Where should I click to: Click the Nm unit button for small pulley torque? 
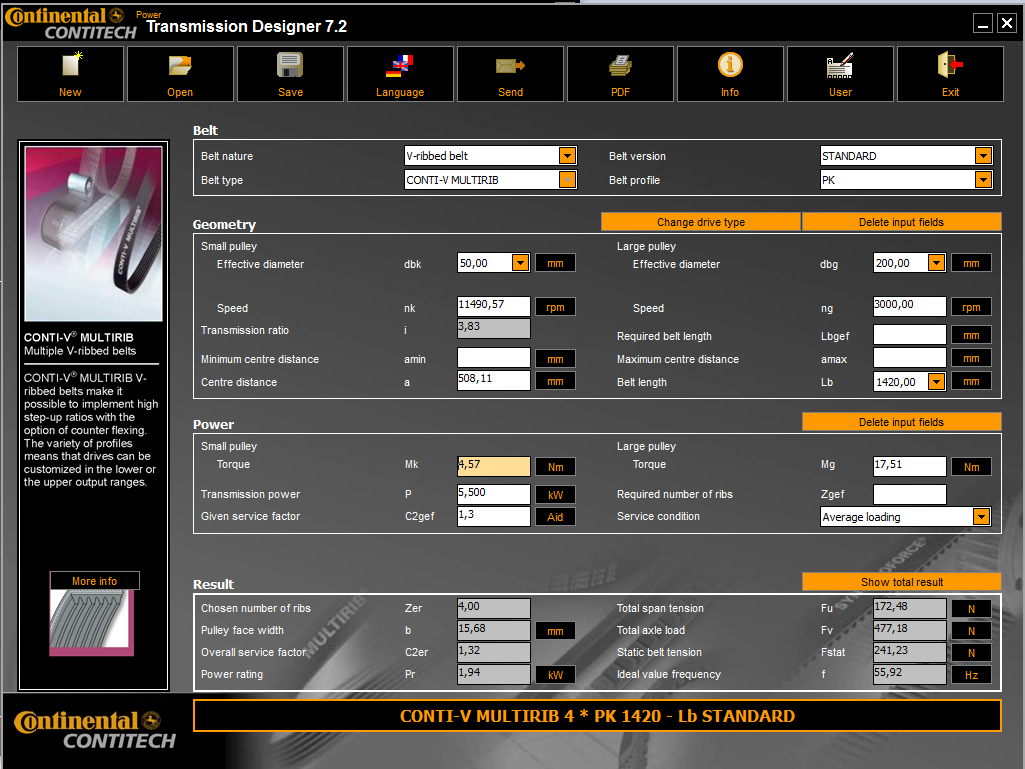coord(555,467)
